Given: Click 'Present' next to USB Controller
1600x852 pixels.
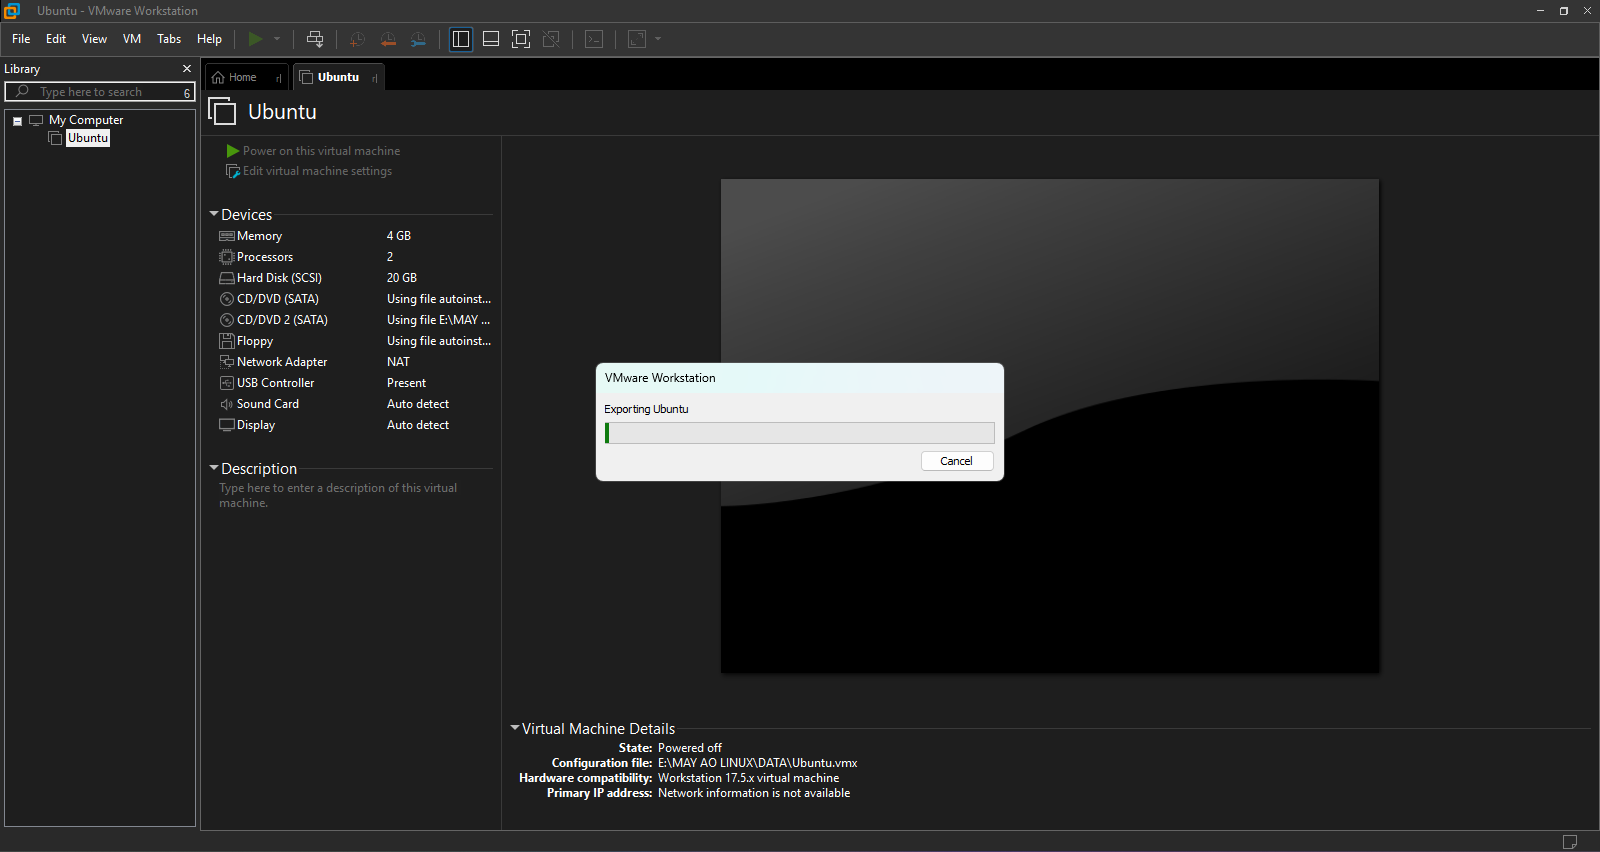Looking at the screenshot, I should [406, 383].
